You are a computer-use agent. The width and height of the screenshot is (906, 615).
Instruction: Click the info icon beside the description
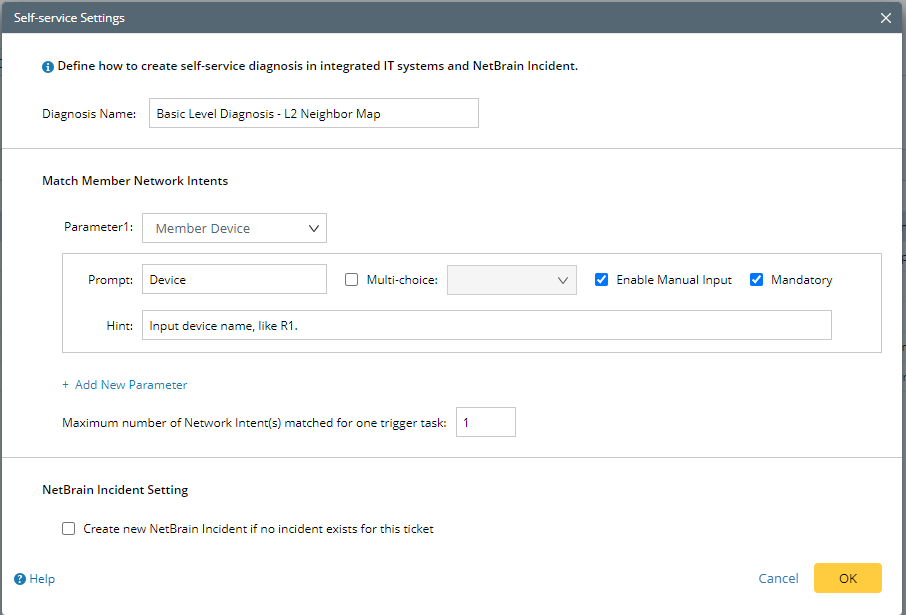[48, 67]
